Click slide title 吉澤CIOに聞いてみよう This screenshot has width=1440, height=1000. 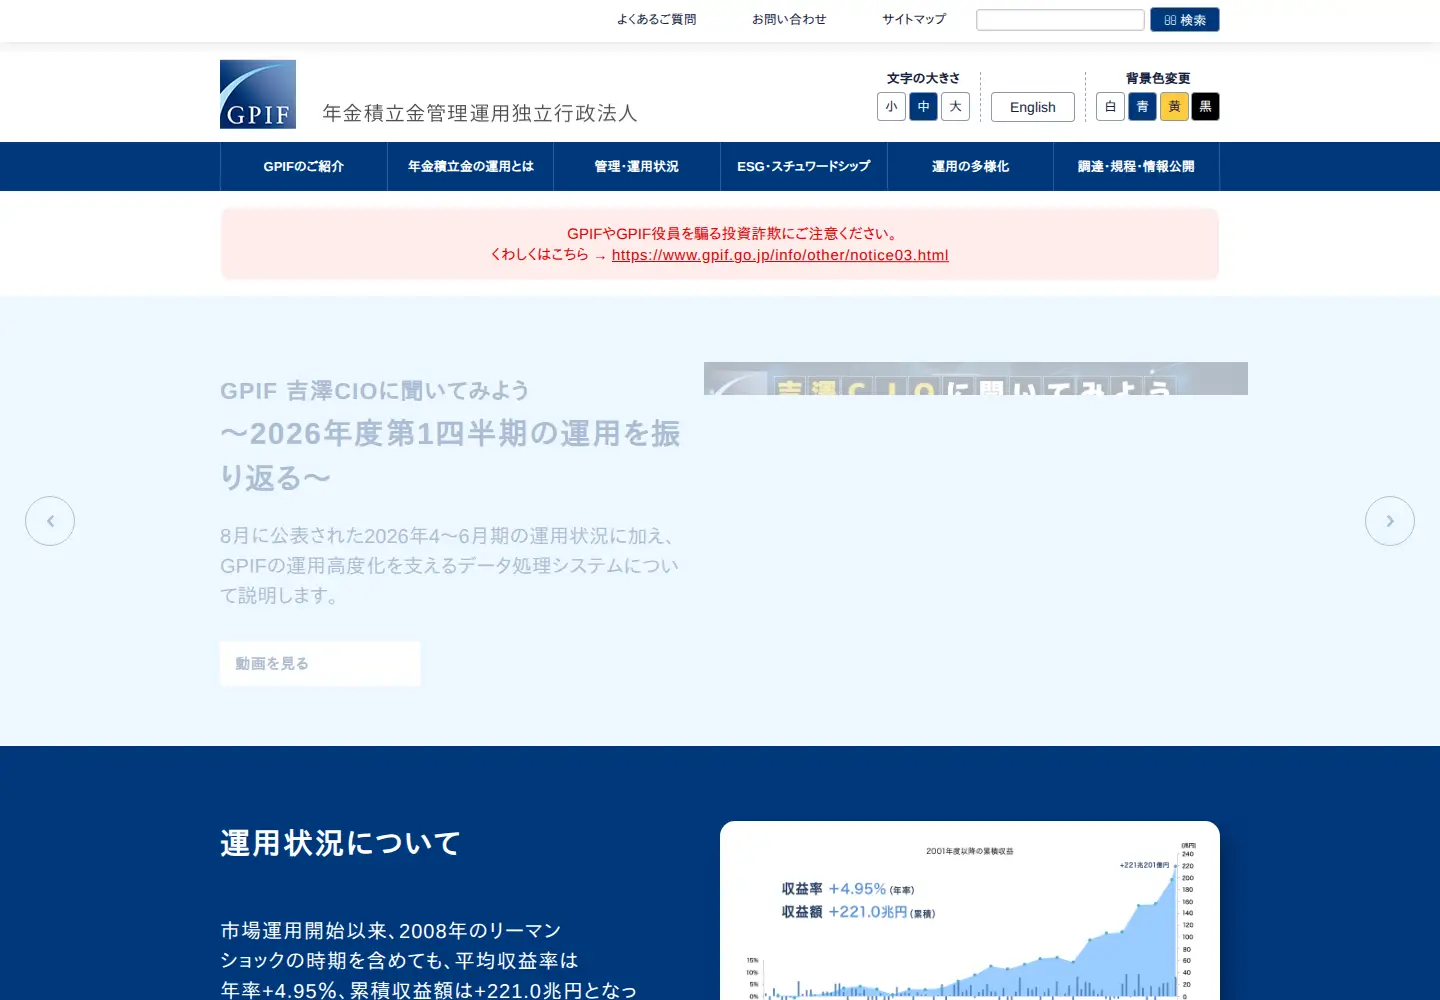tap(374, 391)
